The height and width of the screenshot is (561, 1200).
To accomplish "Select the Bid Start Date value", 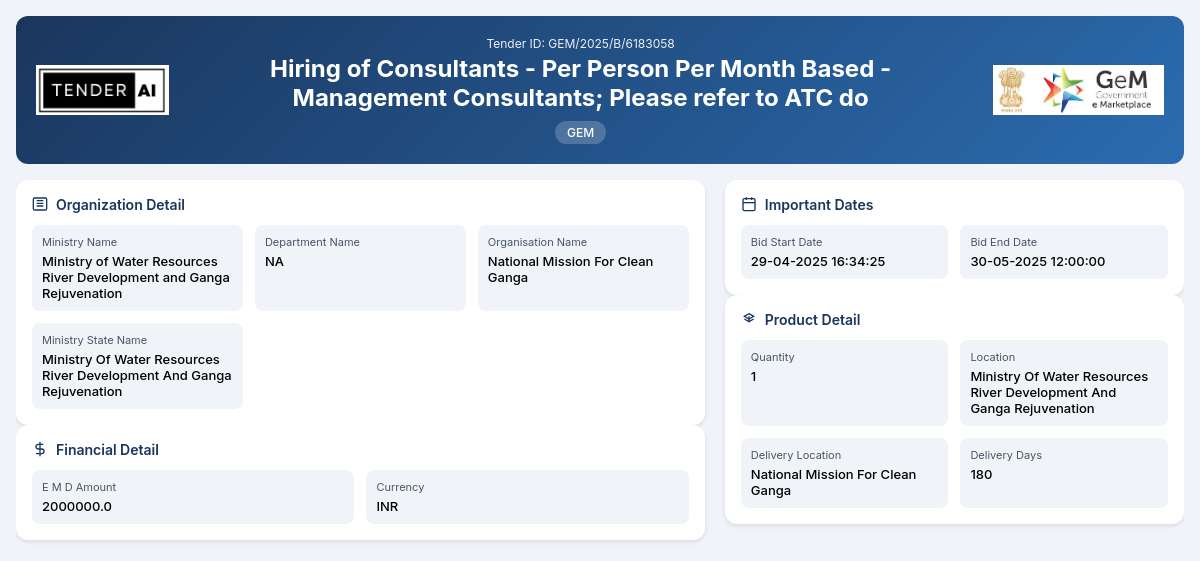I will 818,262.
